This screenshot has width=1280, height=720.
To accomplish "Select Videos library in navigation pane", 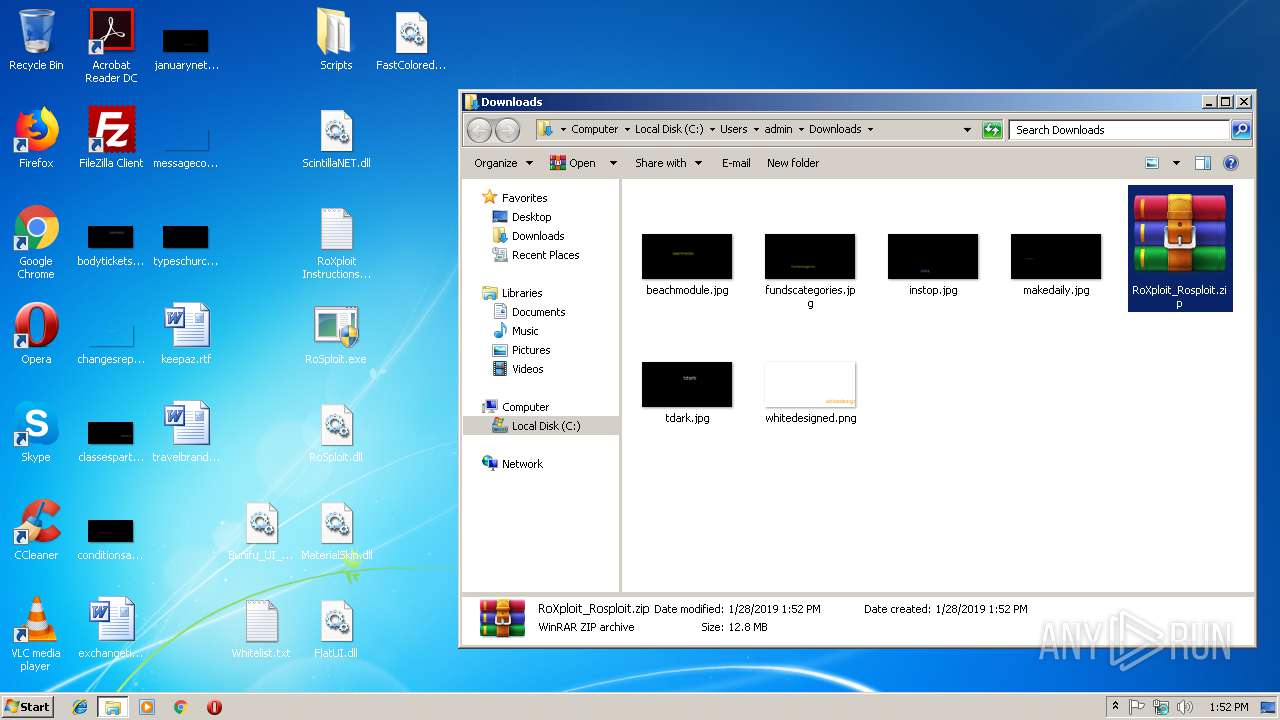I will pyautogui.click(x=527, y=369).
